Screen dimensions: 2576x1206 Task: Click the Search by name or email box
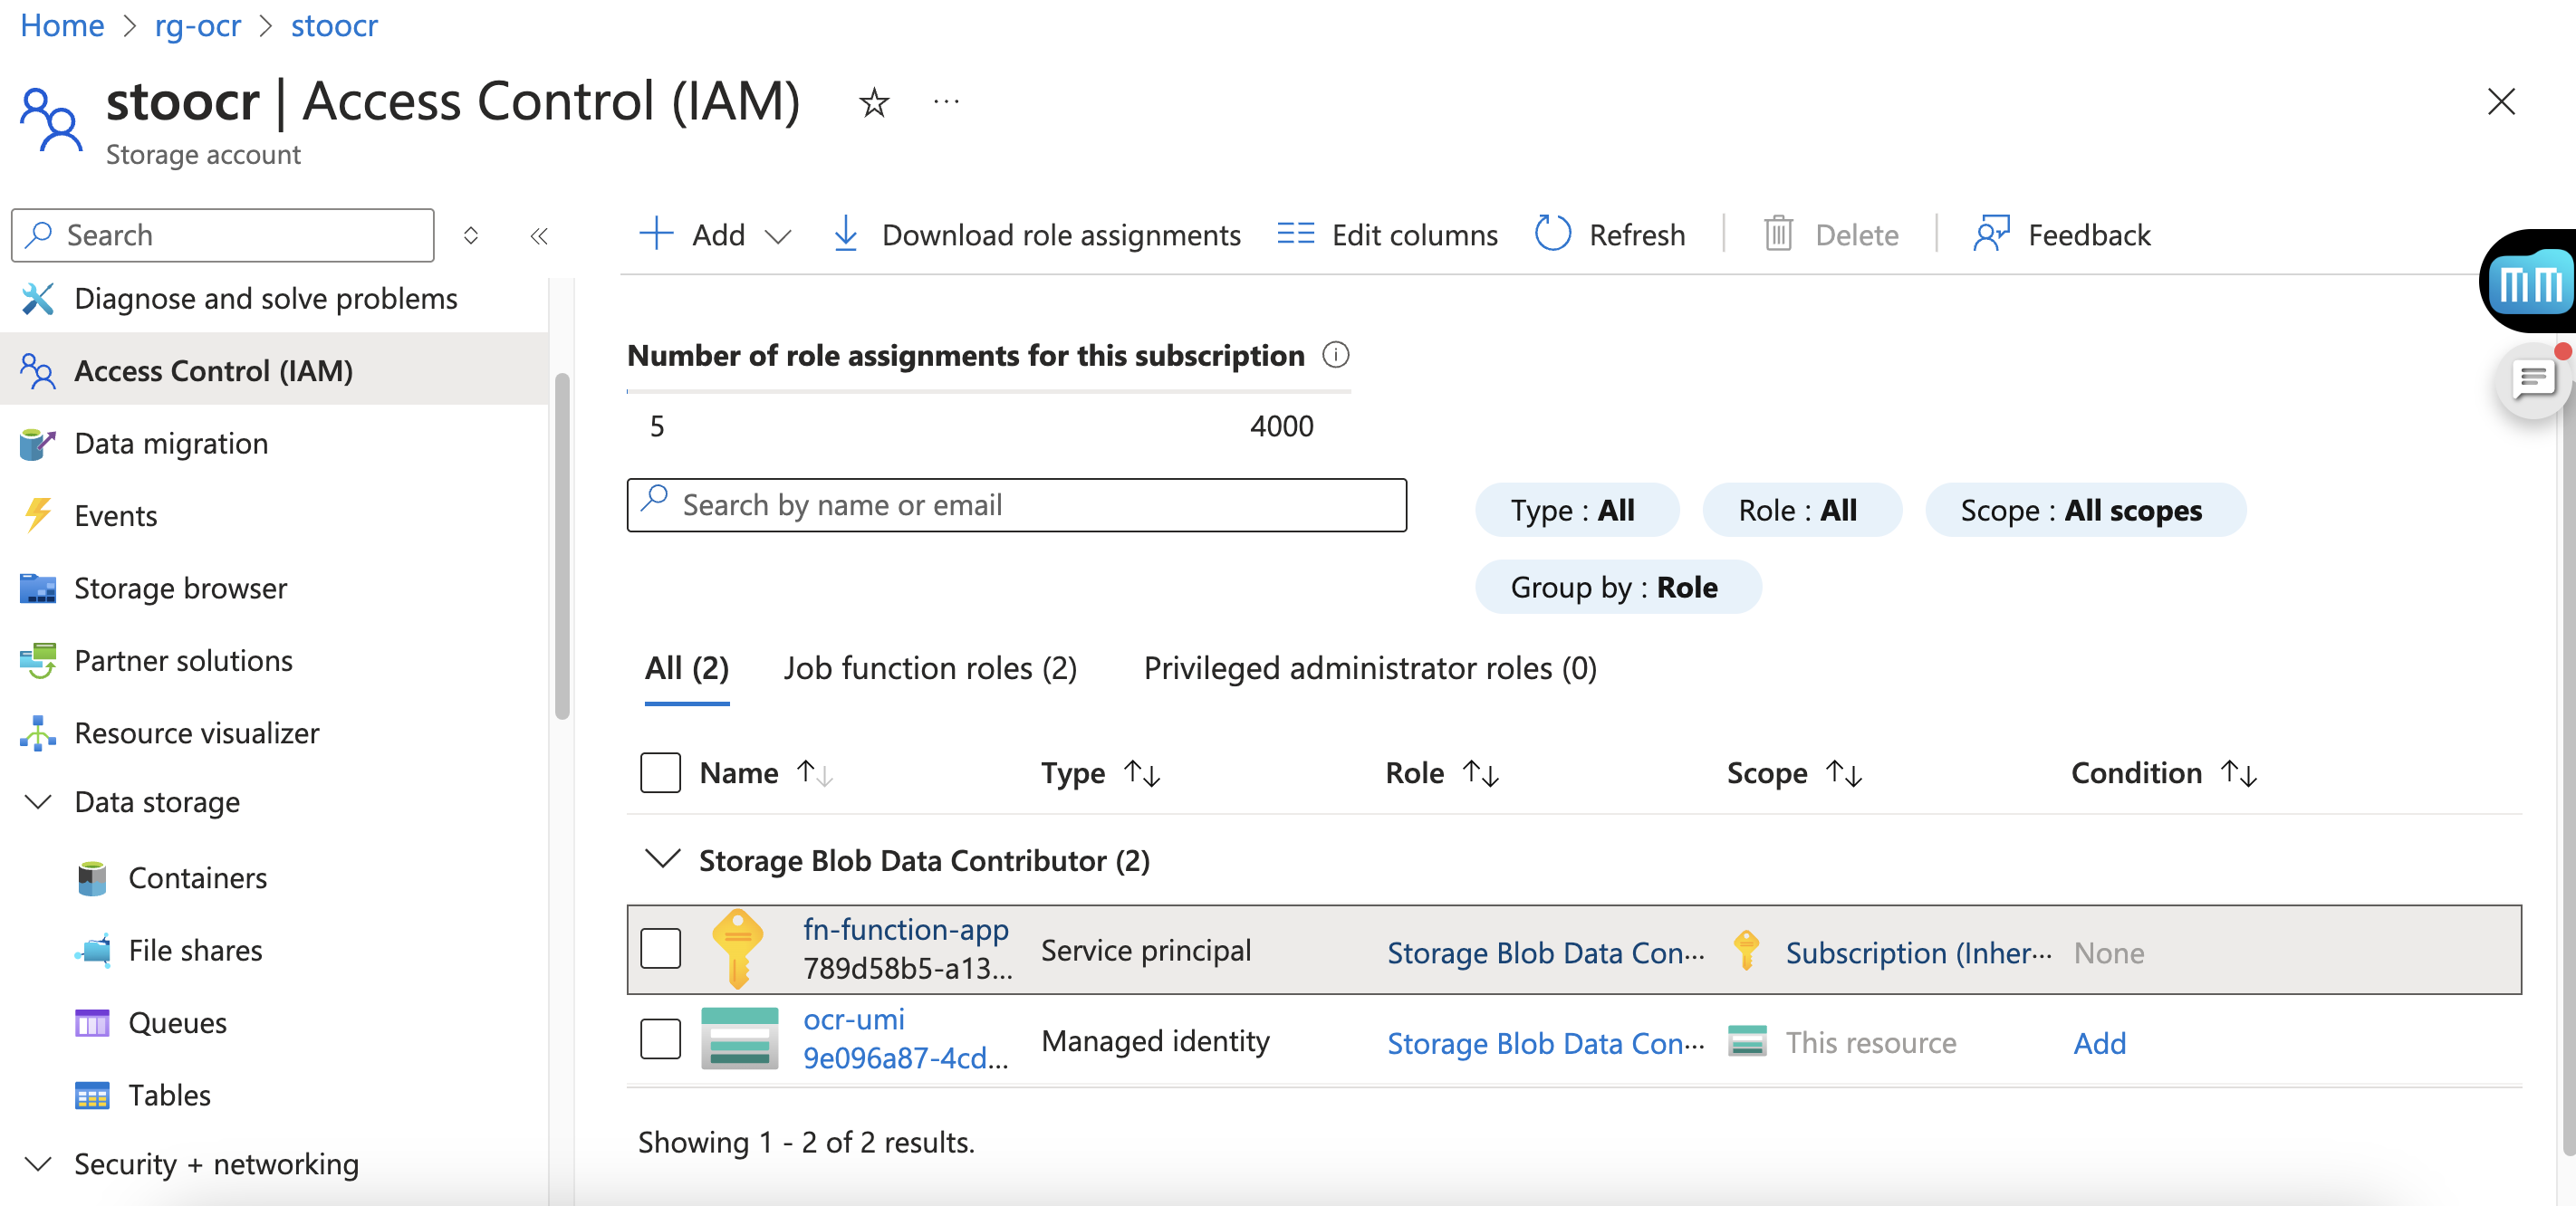pyautogui.click(x=1016, y=505)
